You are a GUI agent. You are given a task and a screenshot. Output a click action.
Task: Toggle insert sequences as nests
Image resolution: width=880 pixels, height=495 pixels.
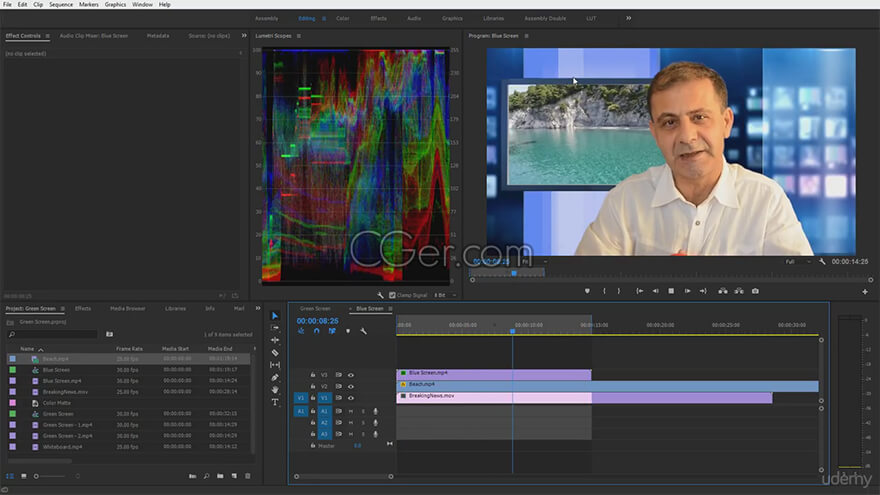(x=301, y=331)
